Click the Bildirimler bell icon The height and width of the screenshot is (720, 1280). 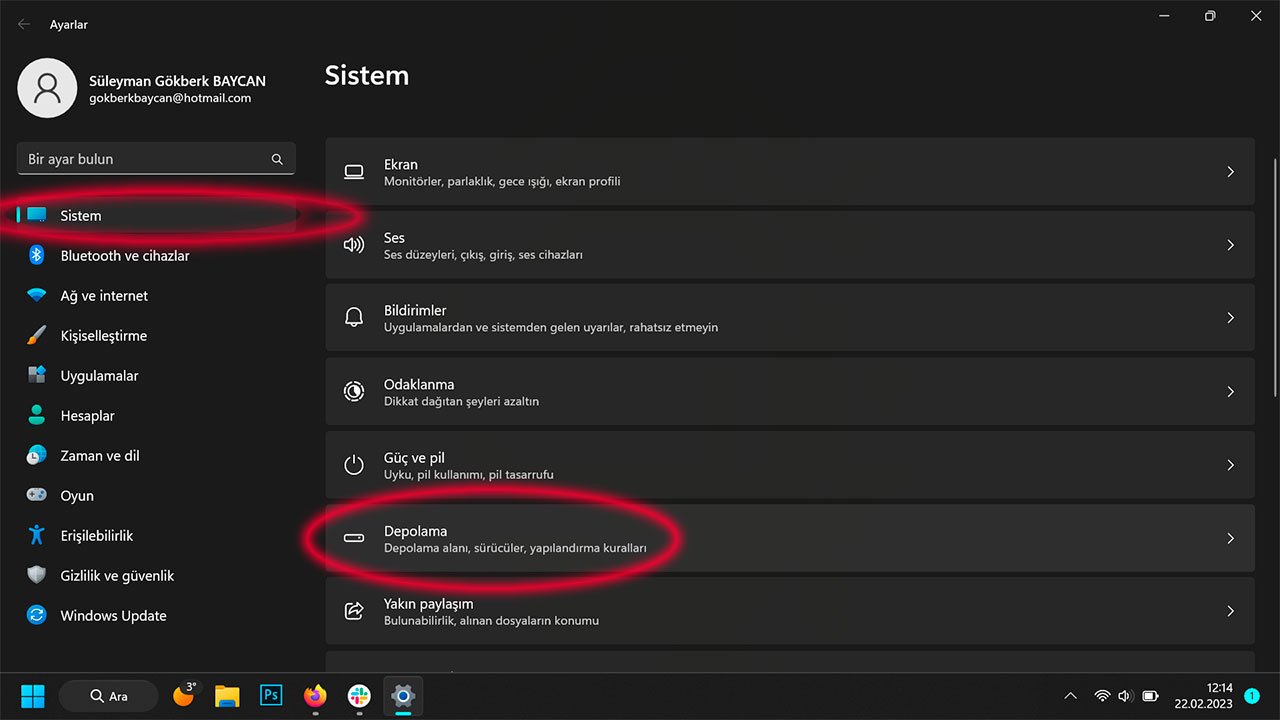[x=354, y=318]
